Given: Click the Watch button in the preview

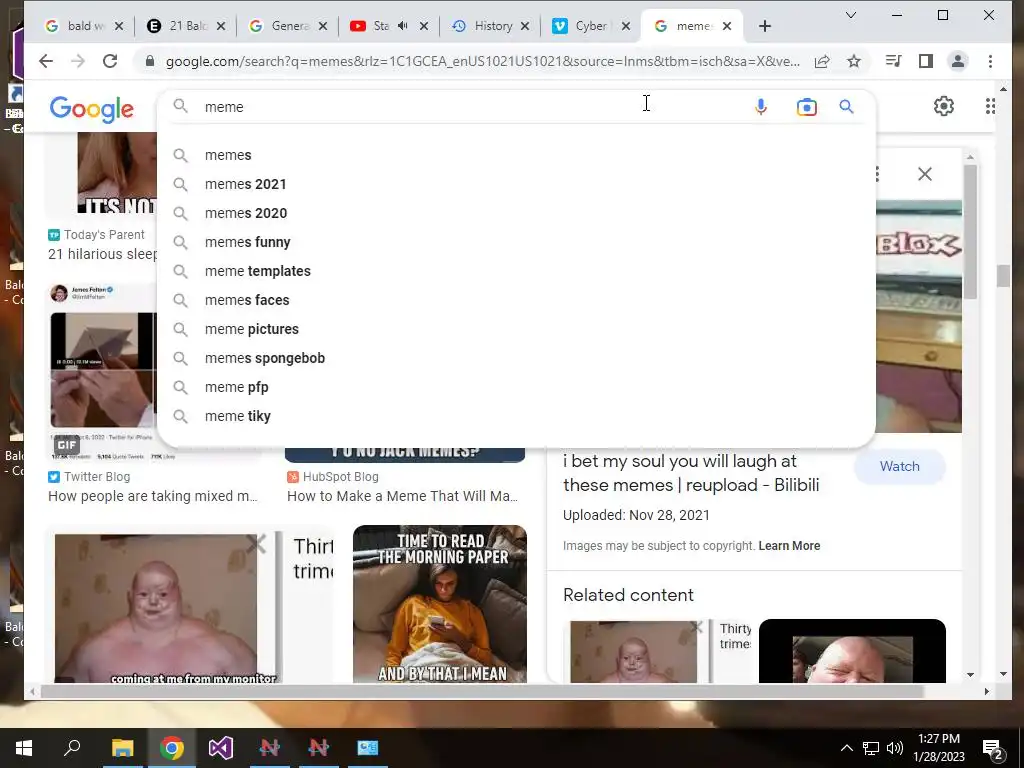Looking at the screenshot, I should click(x=899, y=466).
